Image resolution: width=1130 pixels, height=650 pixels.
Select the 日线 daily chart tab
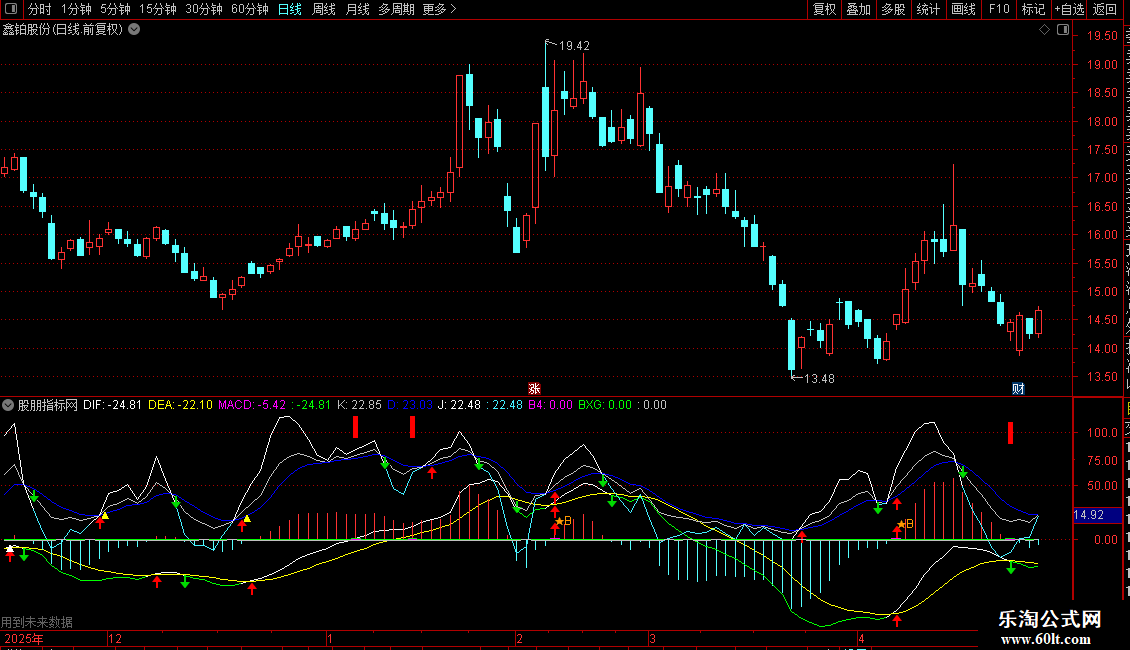click(x=290, y=9)
